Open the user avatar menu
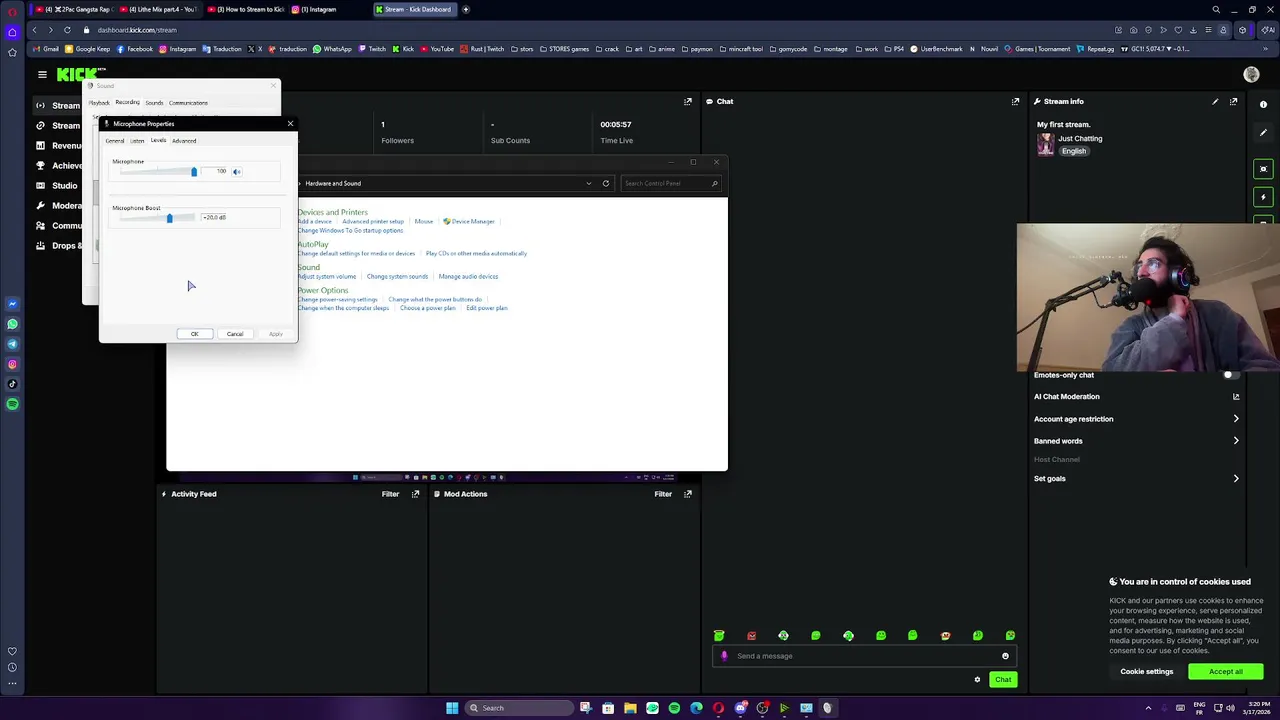1280x720 pixels. point(1251,74)
